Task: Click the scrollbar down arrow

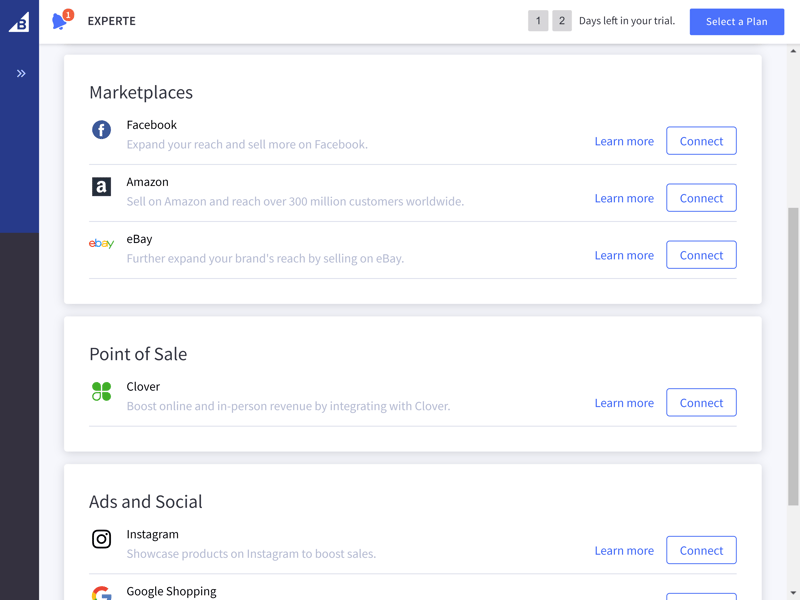Action: 793,594
